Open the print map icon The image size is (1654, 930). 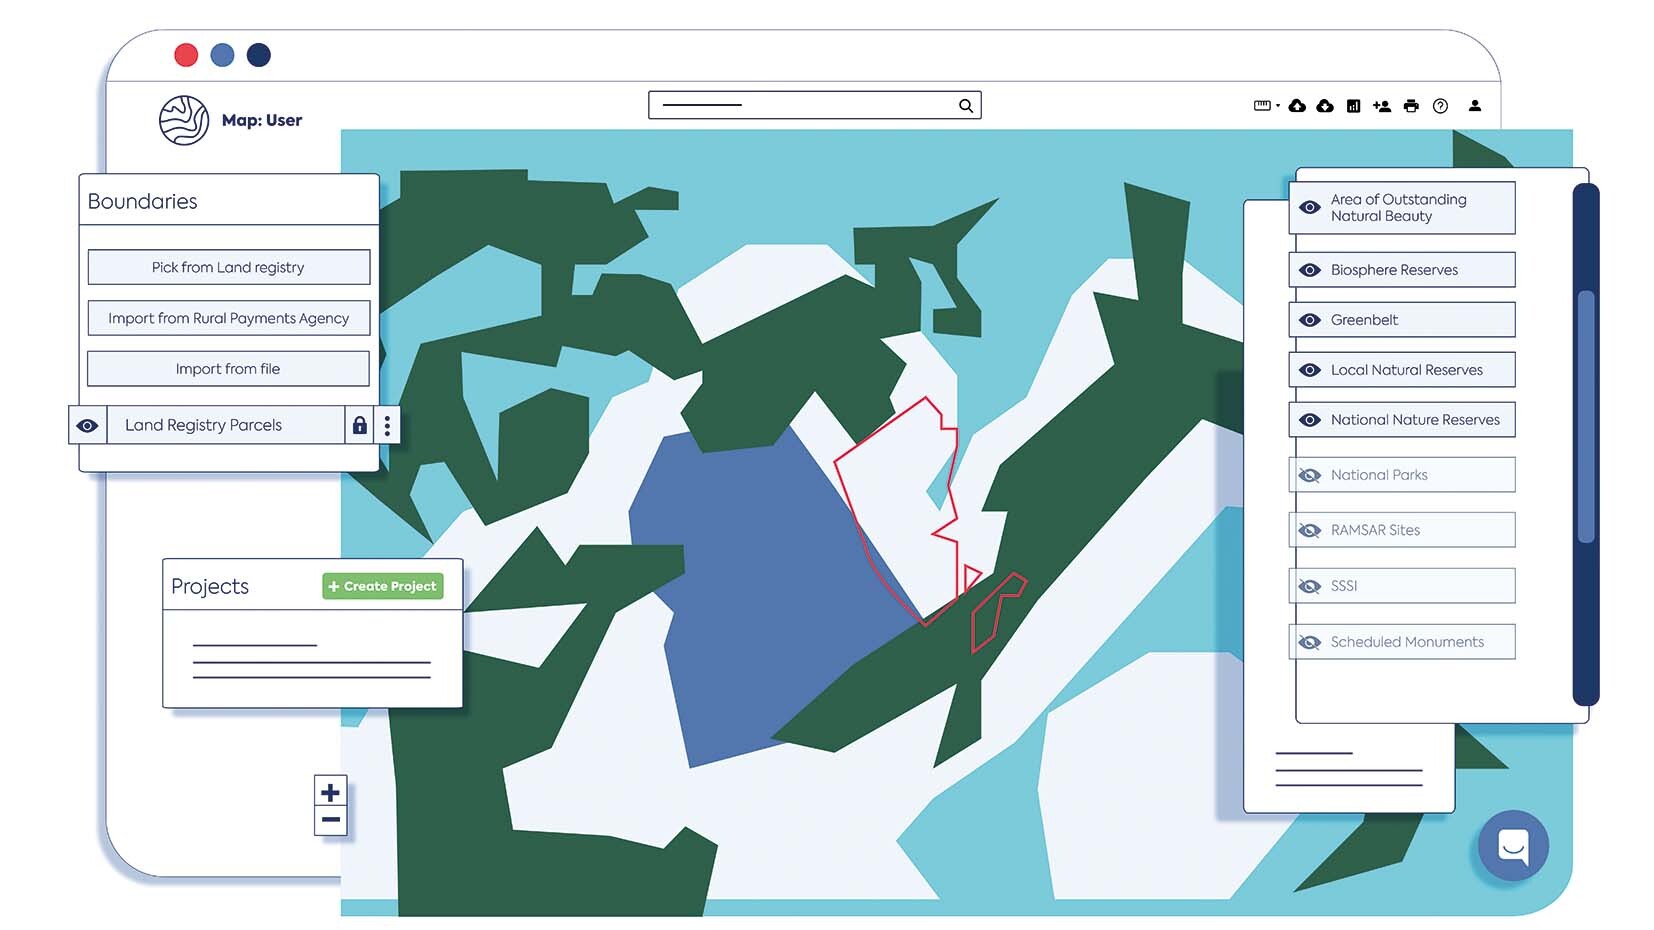click(1410, 105)
